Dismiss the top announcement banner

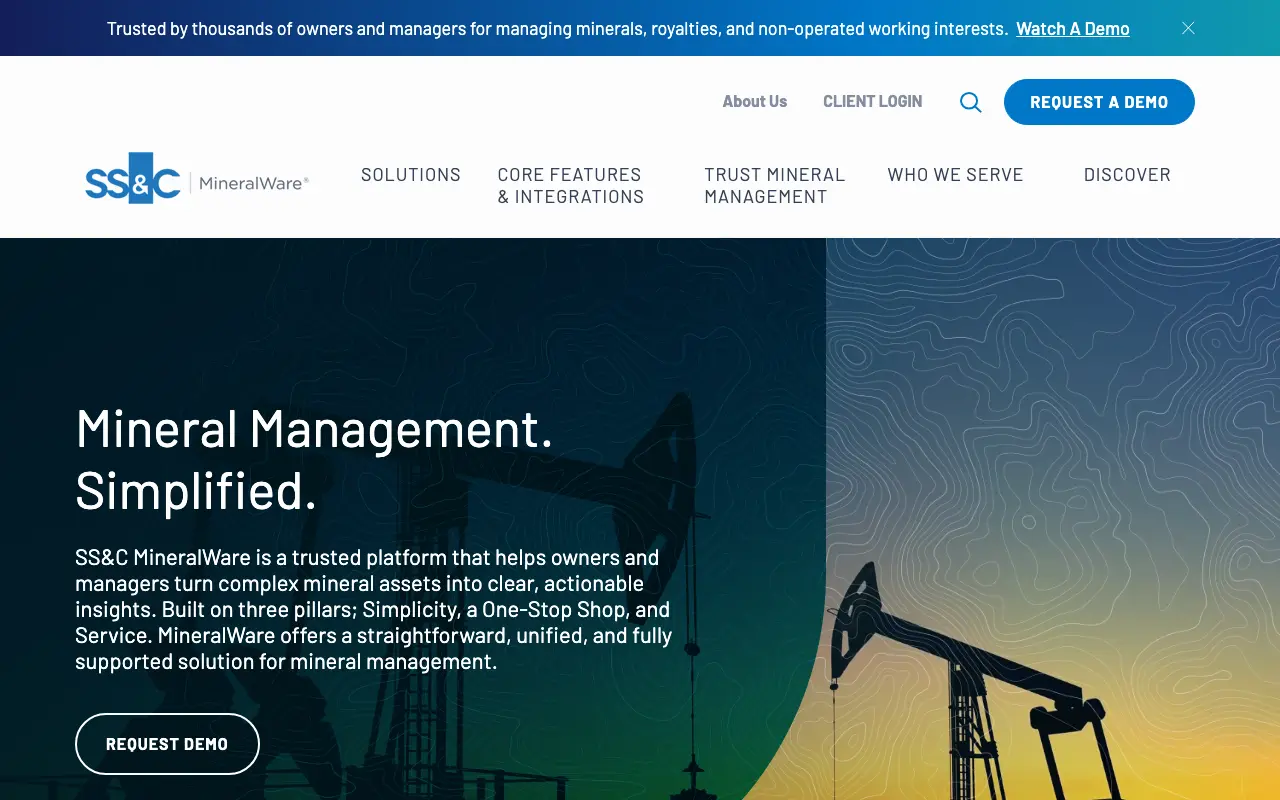[1188, 28]
